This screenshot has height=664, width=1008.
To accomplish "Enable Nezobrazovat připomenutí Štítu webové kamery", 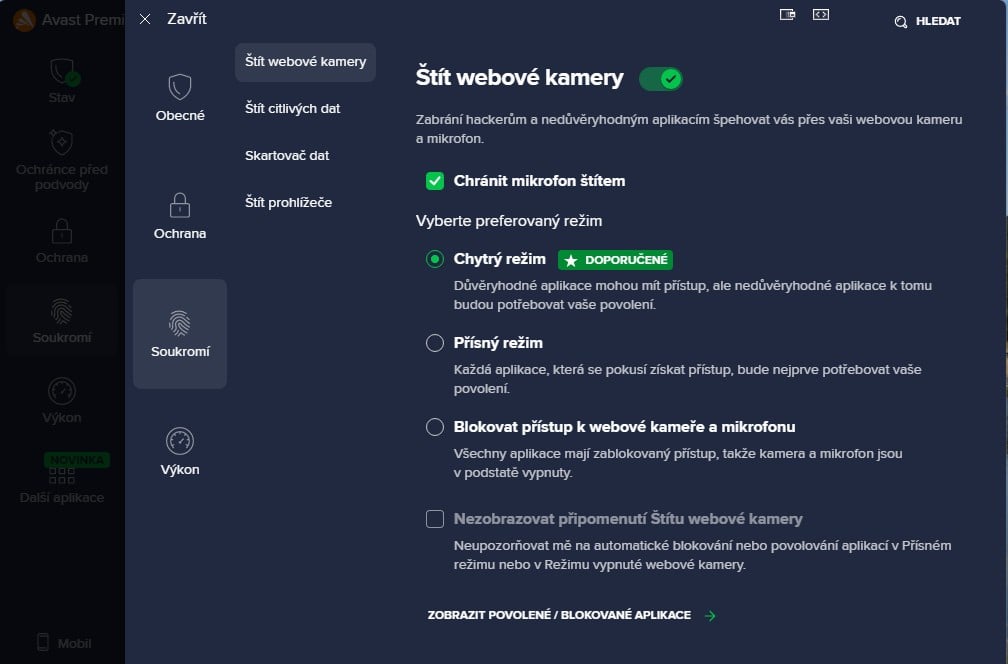I will (x=435, y=519).
